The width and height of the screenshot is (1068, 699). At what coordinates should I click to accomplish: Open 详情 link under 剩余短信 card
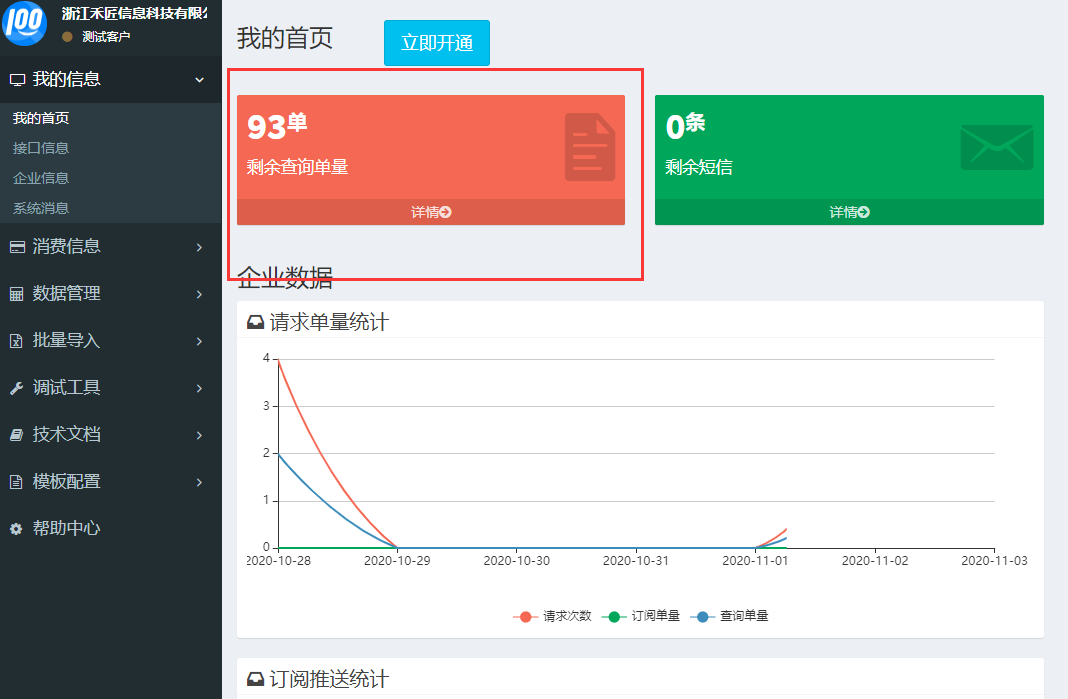[849, 212]
